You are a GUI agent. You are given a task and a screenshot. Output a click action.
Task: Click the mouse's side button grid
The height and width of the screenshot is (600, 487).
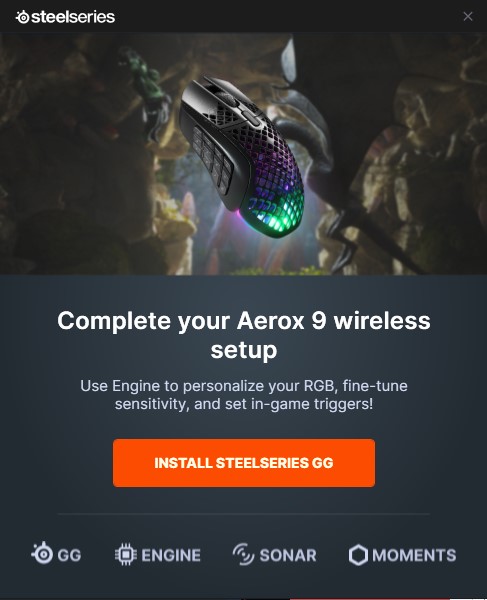pos(212,157)
